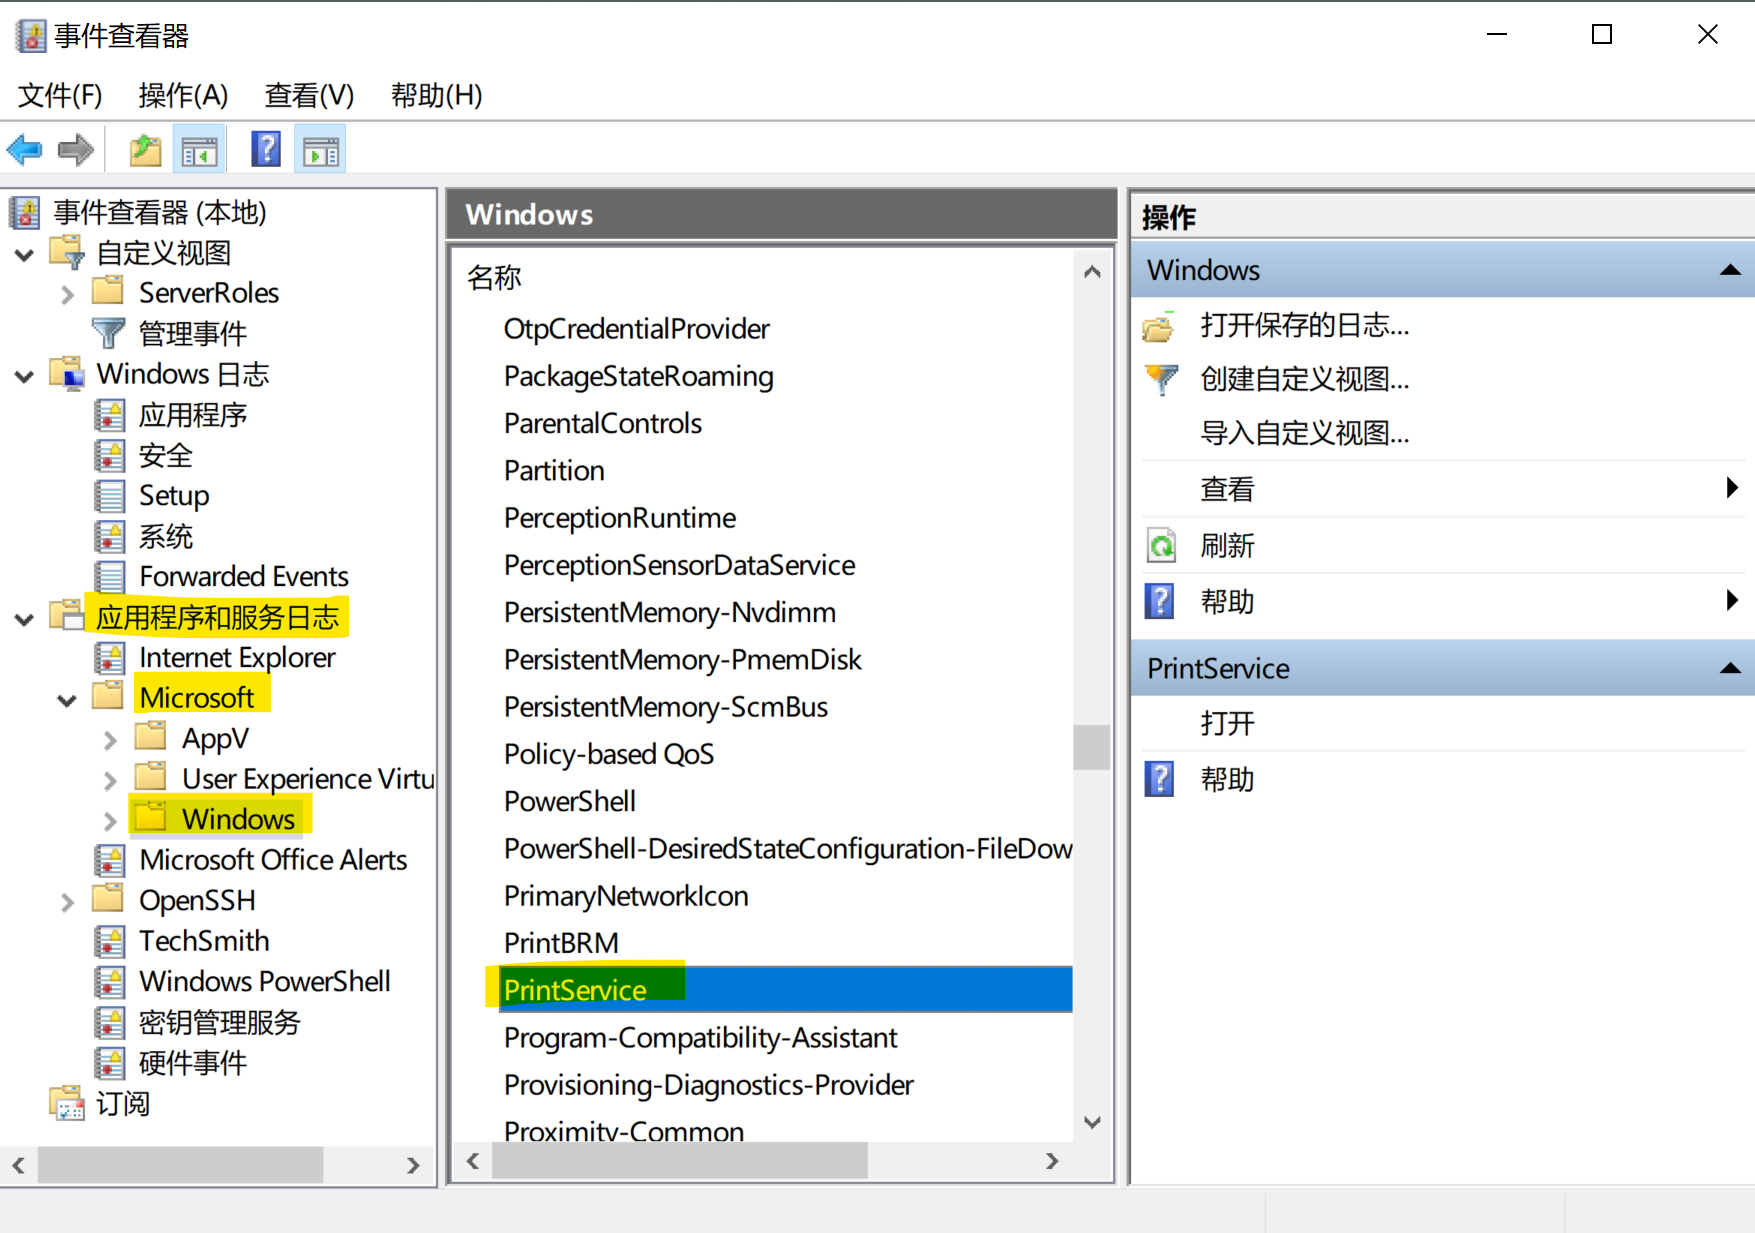Click the 应用程序 log icon
The height and width of the screenshot is (1233, 1755).
pyautogui.click(x=110, y=415)
